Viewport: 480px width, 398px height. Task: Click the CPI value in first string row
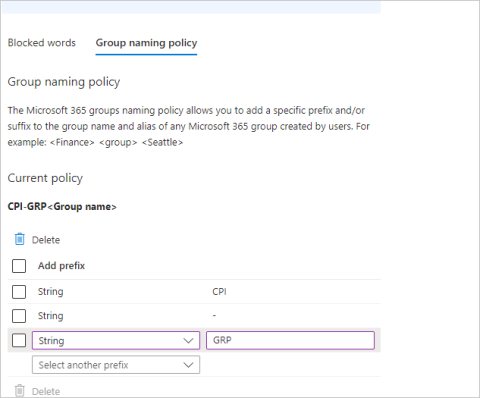tap(219, 292)
